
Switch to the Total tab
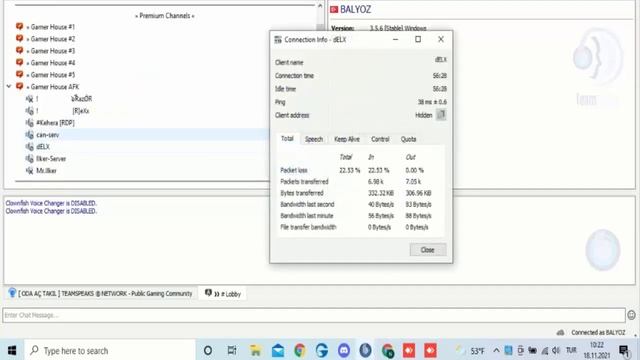click(287, 139)
